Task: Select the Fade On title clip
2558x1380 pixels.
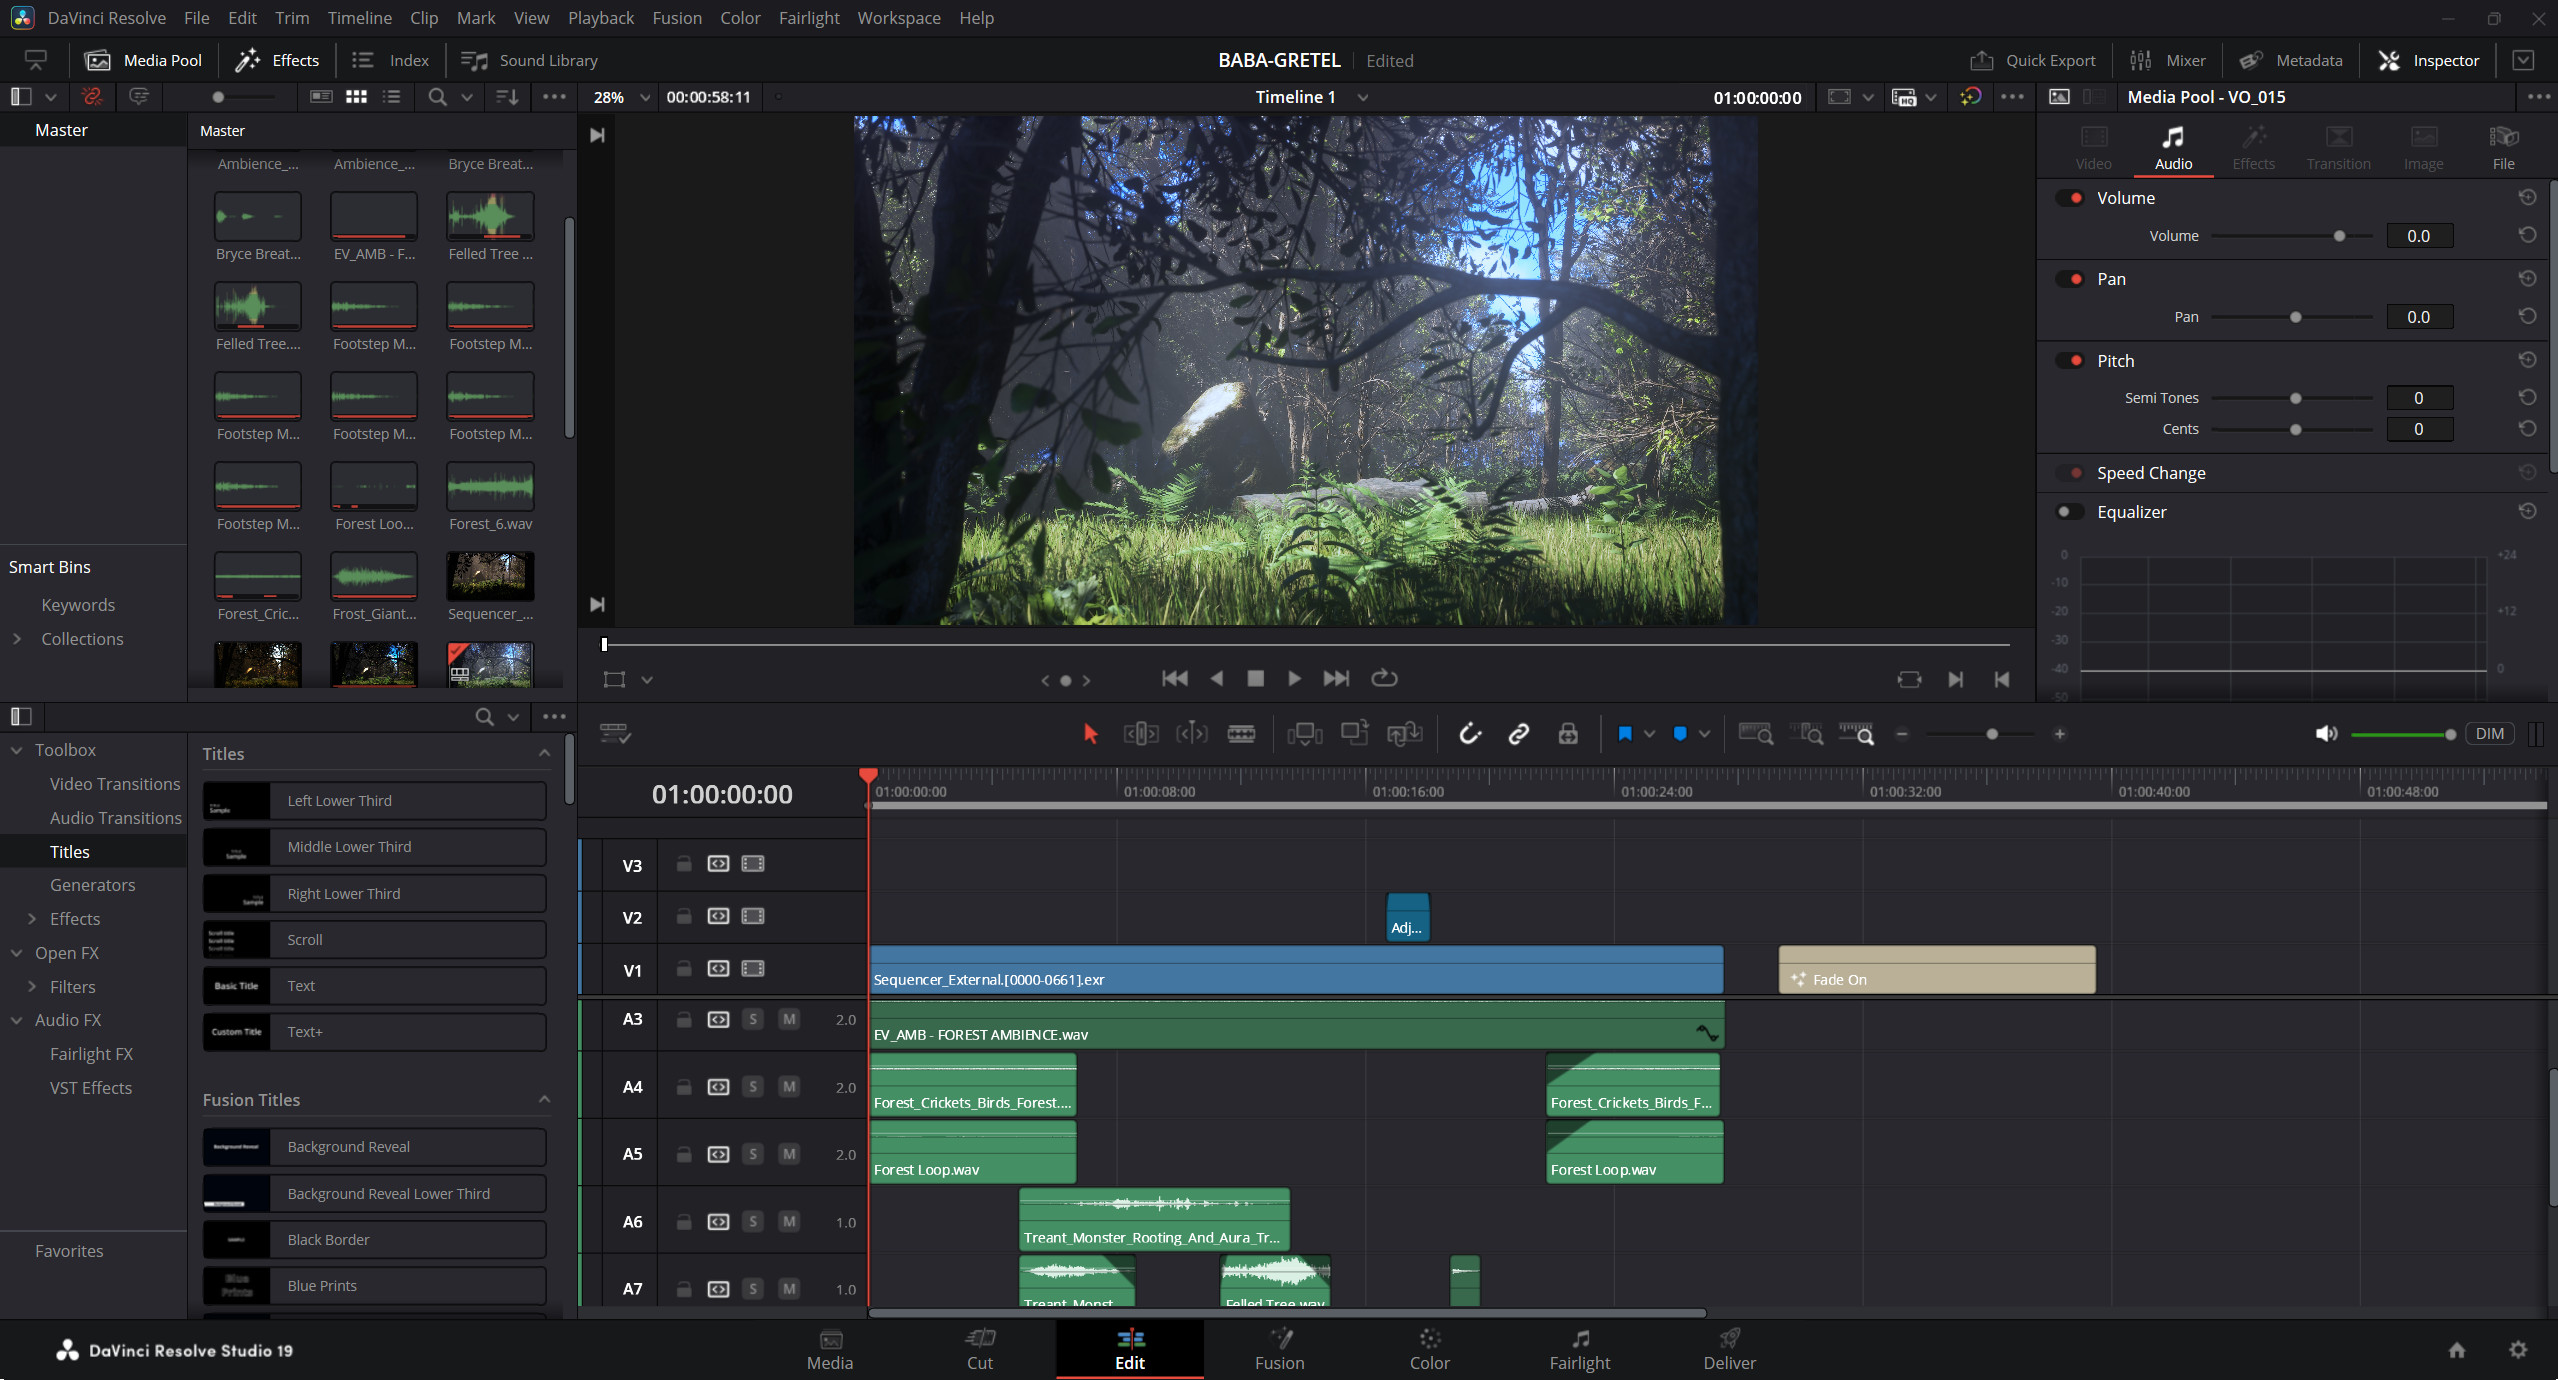Action: (1935, 970)
